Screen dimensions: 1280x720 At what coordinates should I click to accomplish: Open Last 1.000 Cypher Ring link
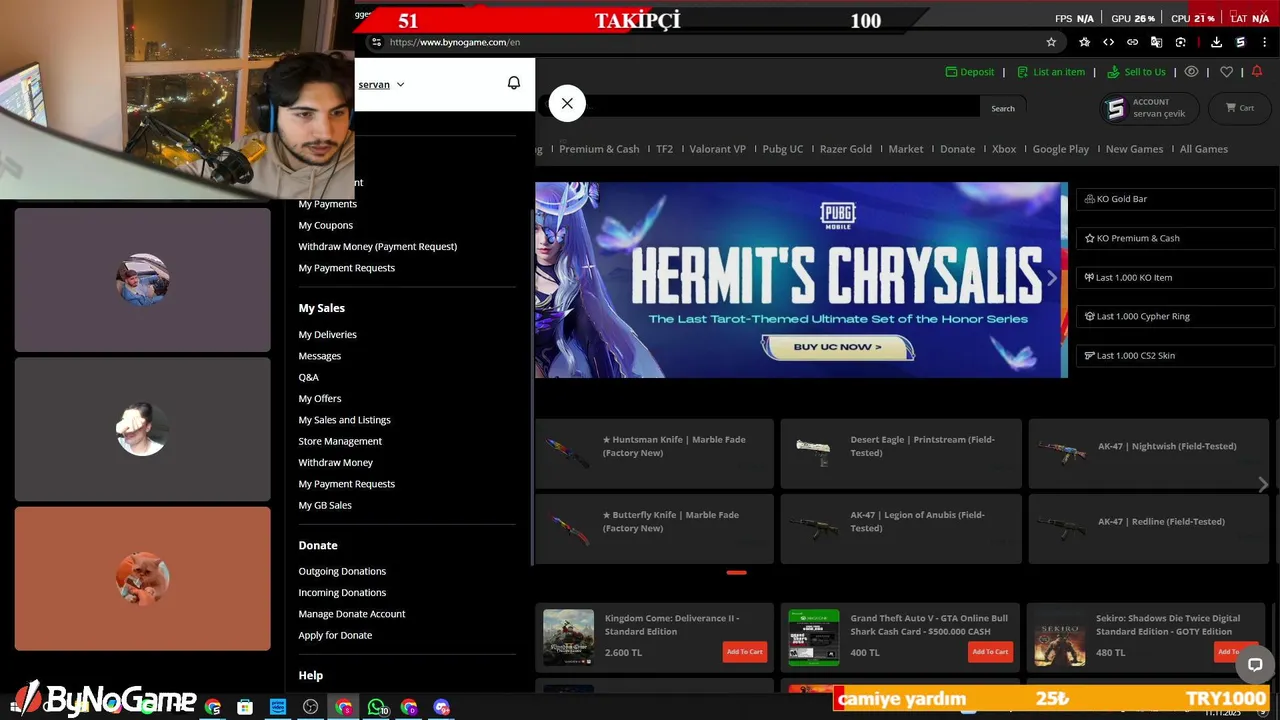pyautogui.click(x=1175, y=316)
